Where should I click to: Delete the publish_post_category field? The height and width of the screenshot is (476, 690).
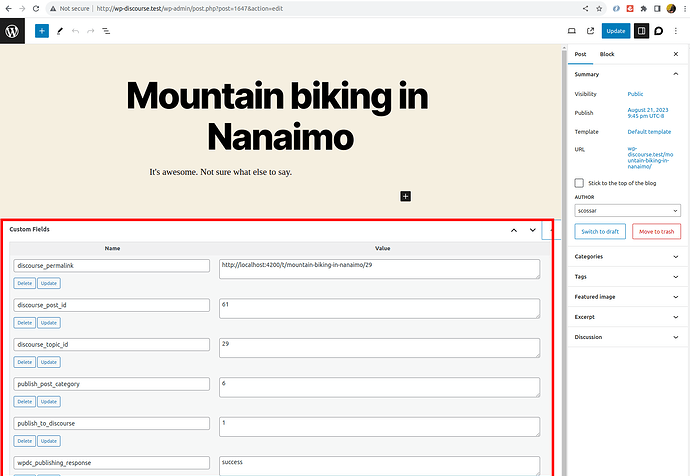[25, 402]
